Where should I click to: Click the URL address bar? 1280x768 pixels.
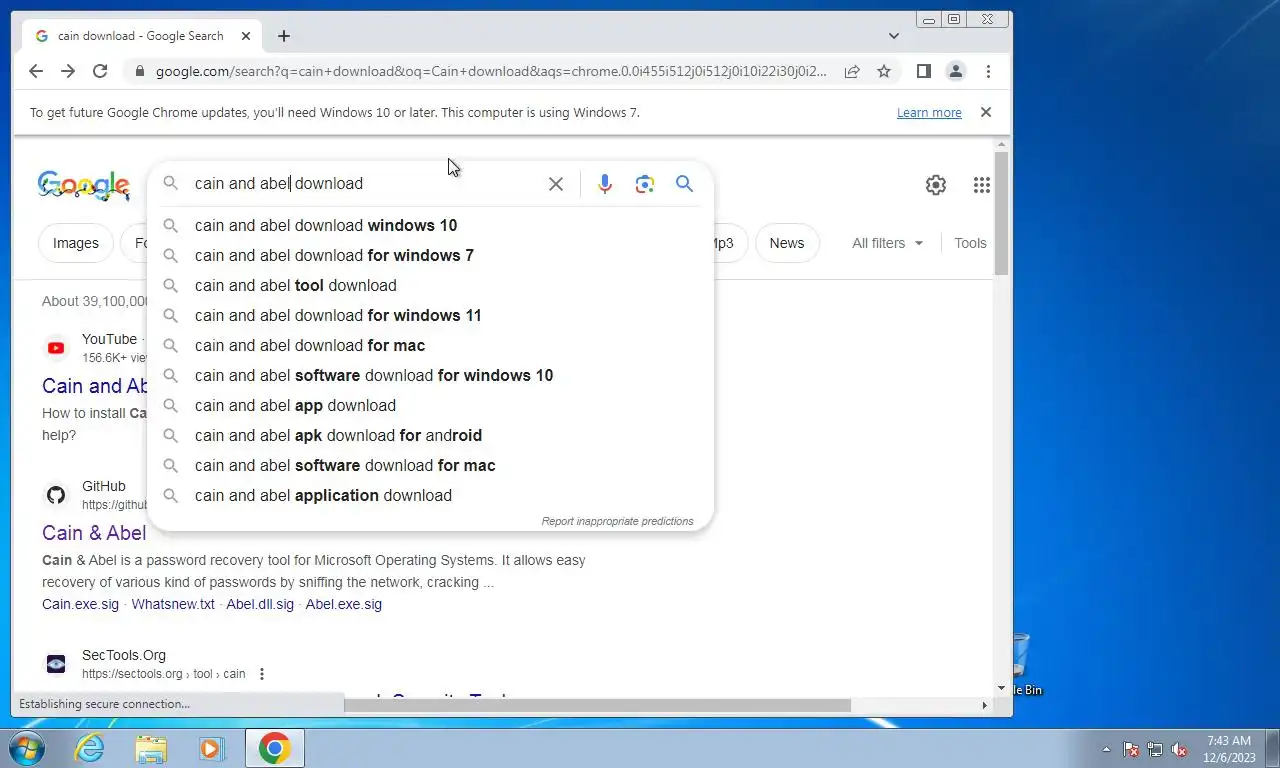pyautogui.click(x=491, y=71)
